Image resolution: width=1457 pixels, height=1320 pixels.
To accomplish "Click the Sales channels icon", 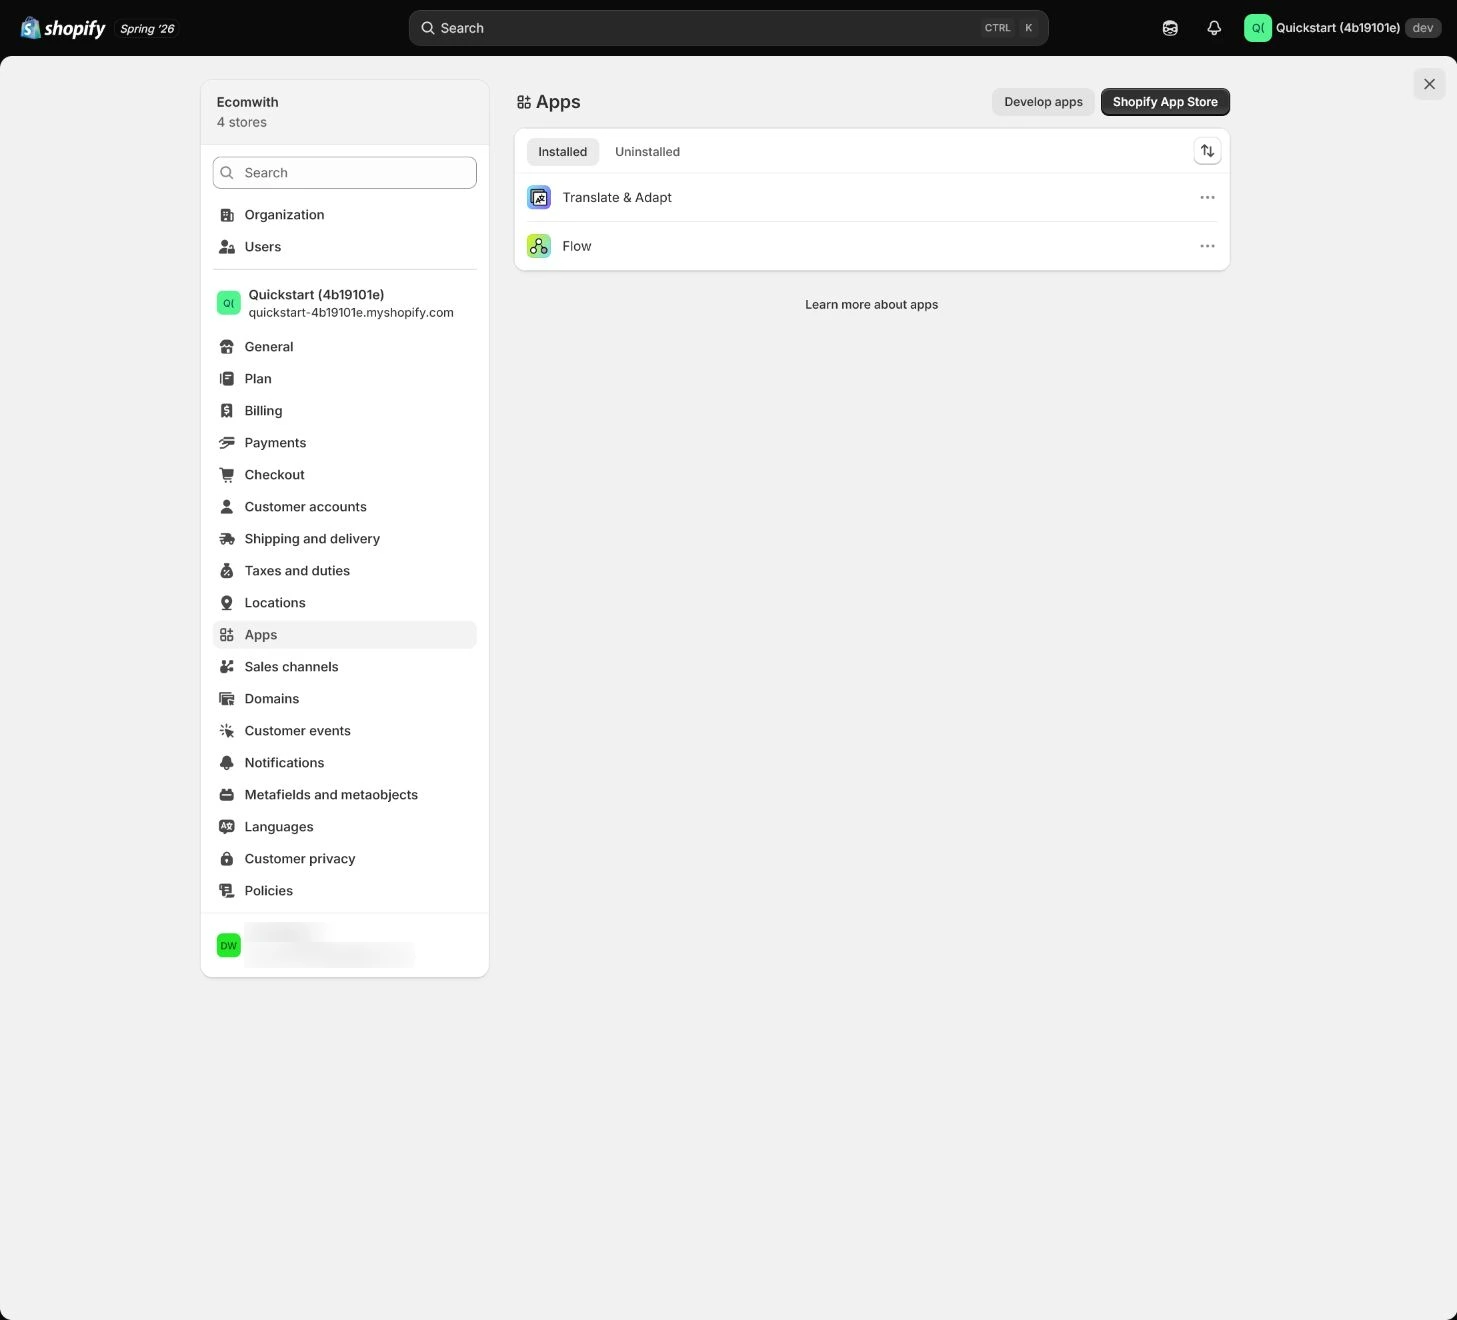I will point(227,667).
